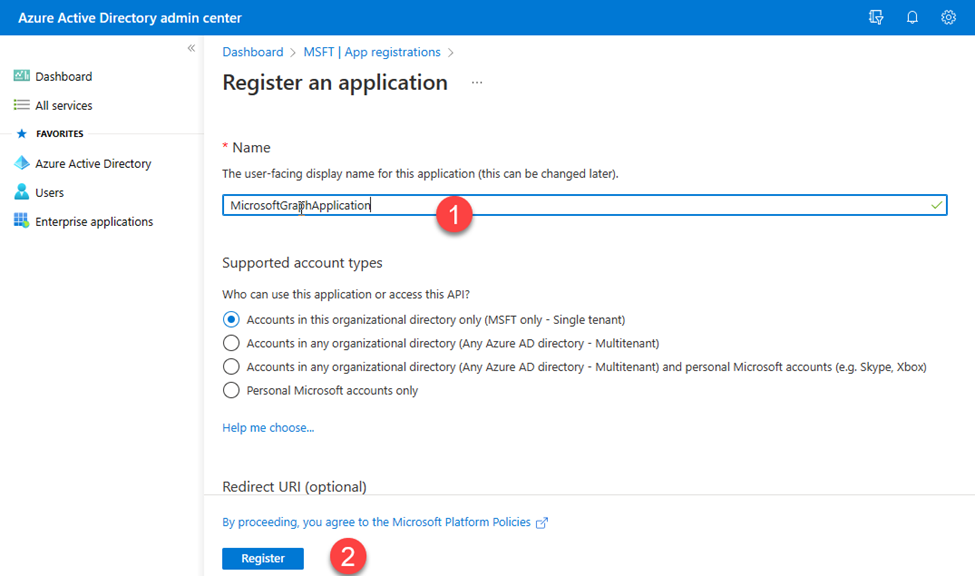Click the Users person icon
Viewport: 975px width, 576px height.
click(x=22, y=192)
